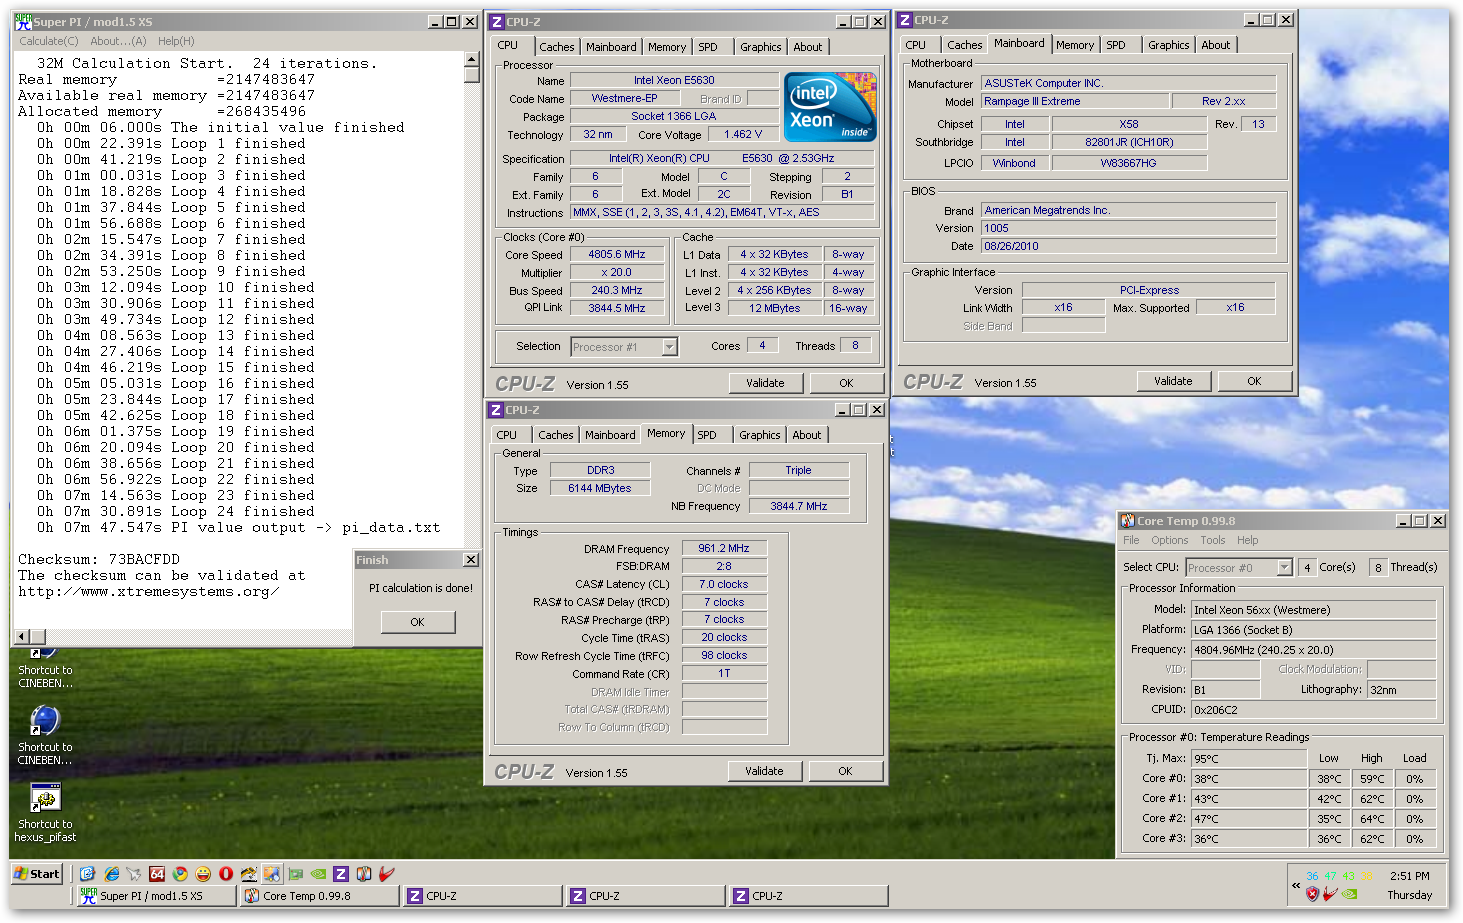The width and height of the screenshot is (1463, 923).
Task: Click the green graphics card icon in Quick Launch
Action: 295,874
